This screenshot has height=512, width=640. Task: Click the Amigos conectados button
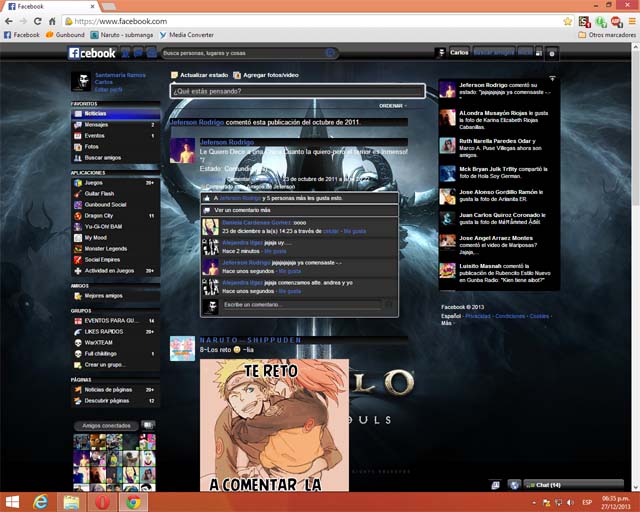106,426
